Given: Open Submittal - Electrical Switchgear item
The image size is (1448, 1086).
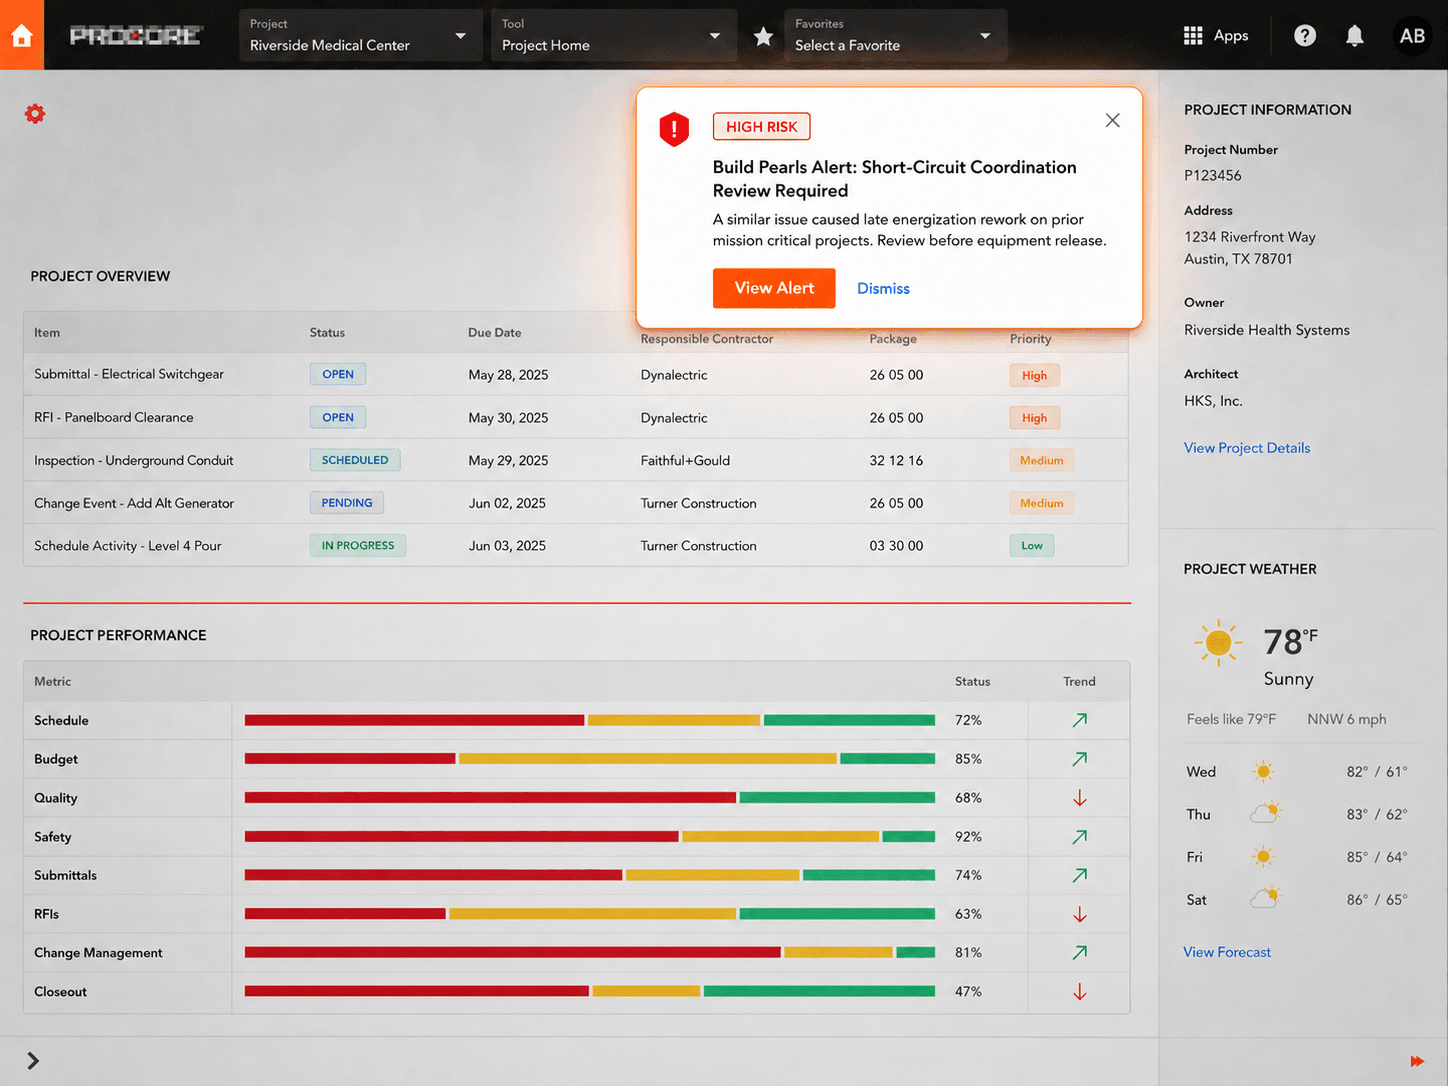Looking at the screenshot, I should point(129,374).
